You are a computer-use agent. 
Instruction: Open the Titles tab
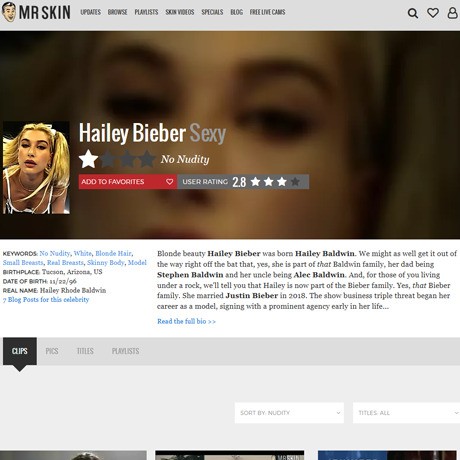[x=85, y=351]
